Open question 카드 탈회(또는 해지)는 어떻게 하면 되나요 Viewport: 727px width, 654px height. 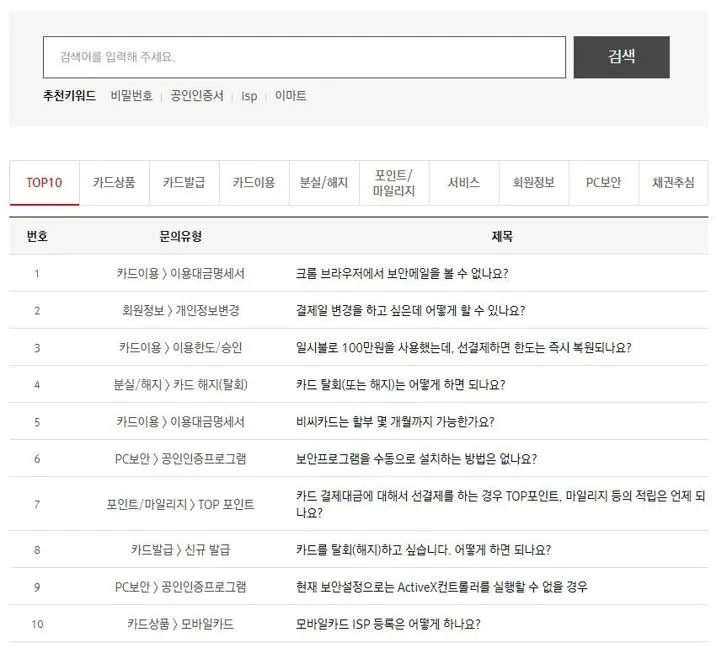click(400, 385)
